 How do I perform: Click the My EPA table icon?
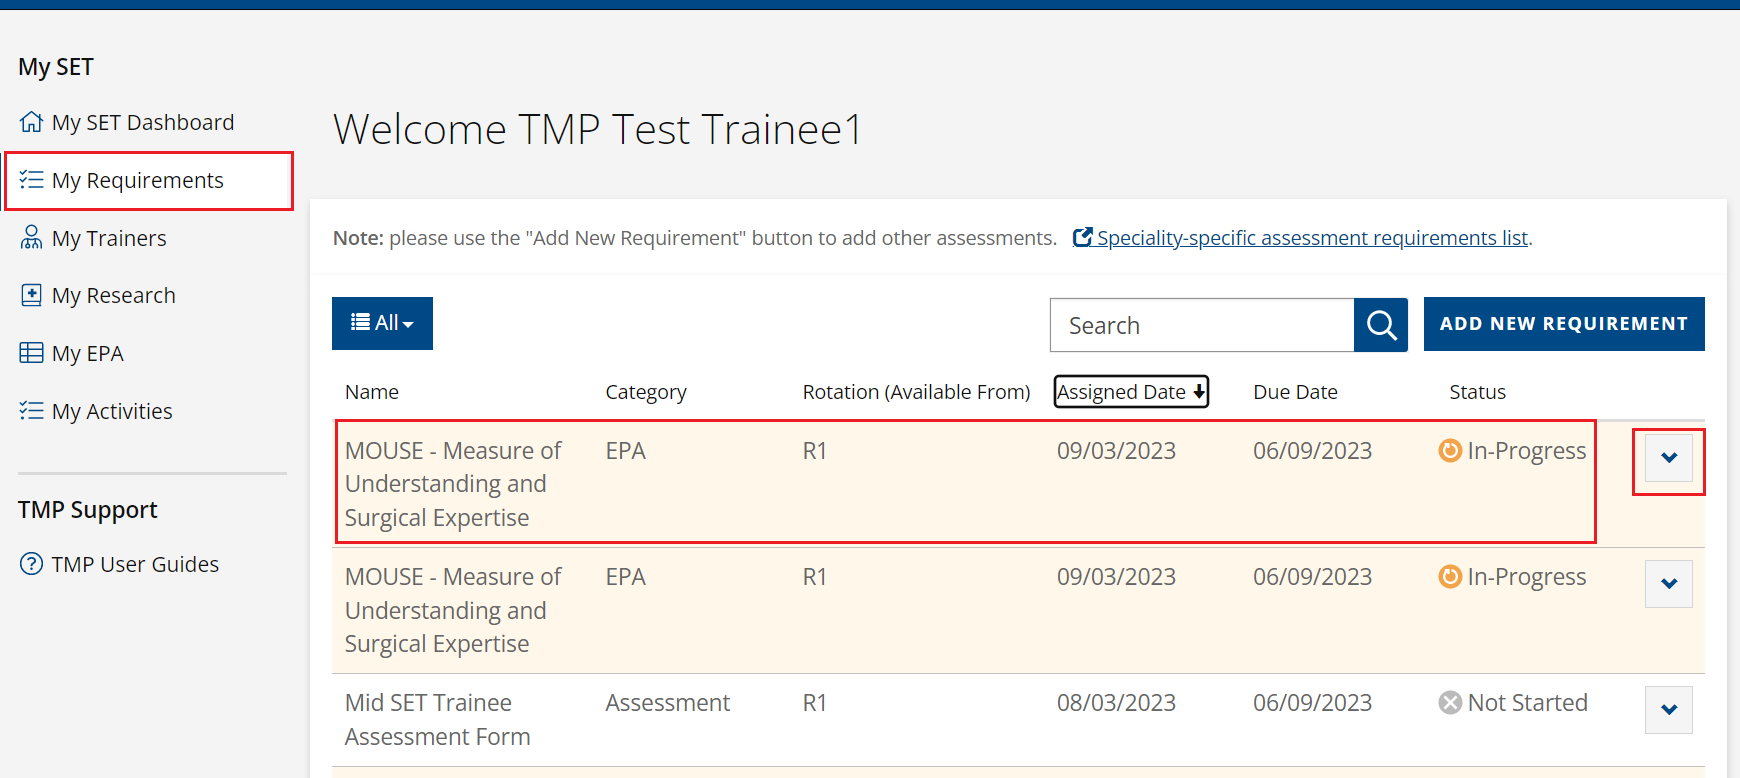[x=31, y=353]
